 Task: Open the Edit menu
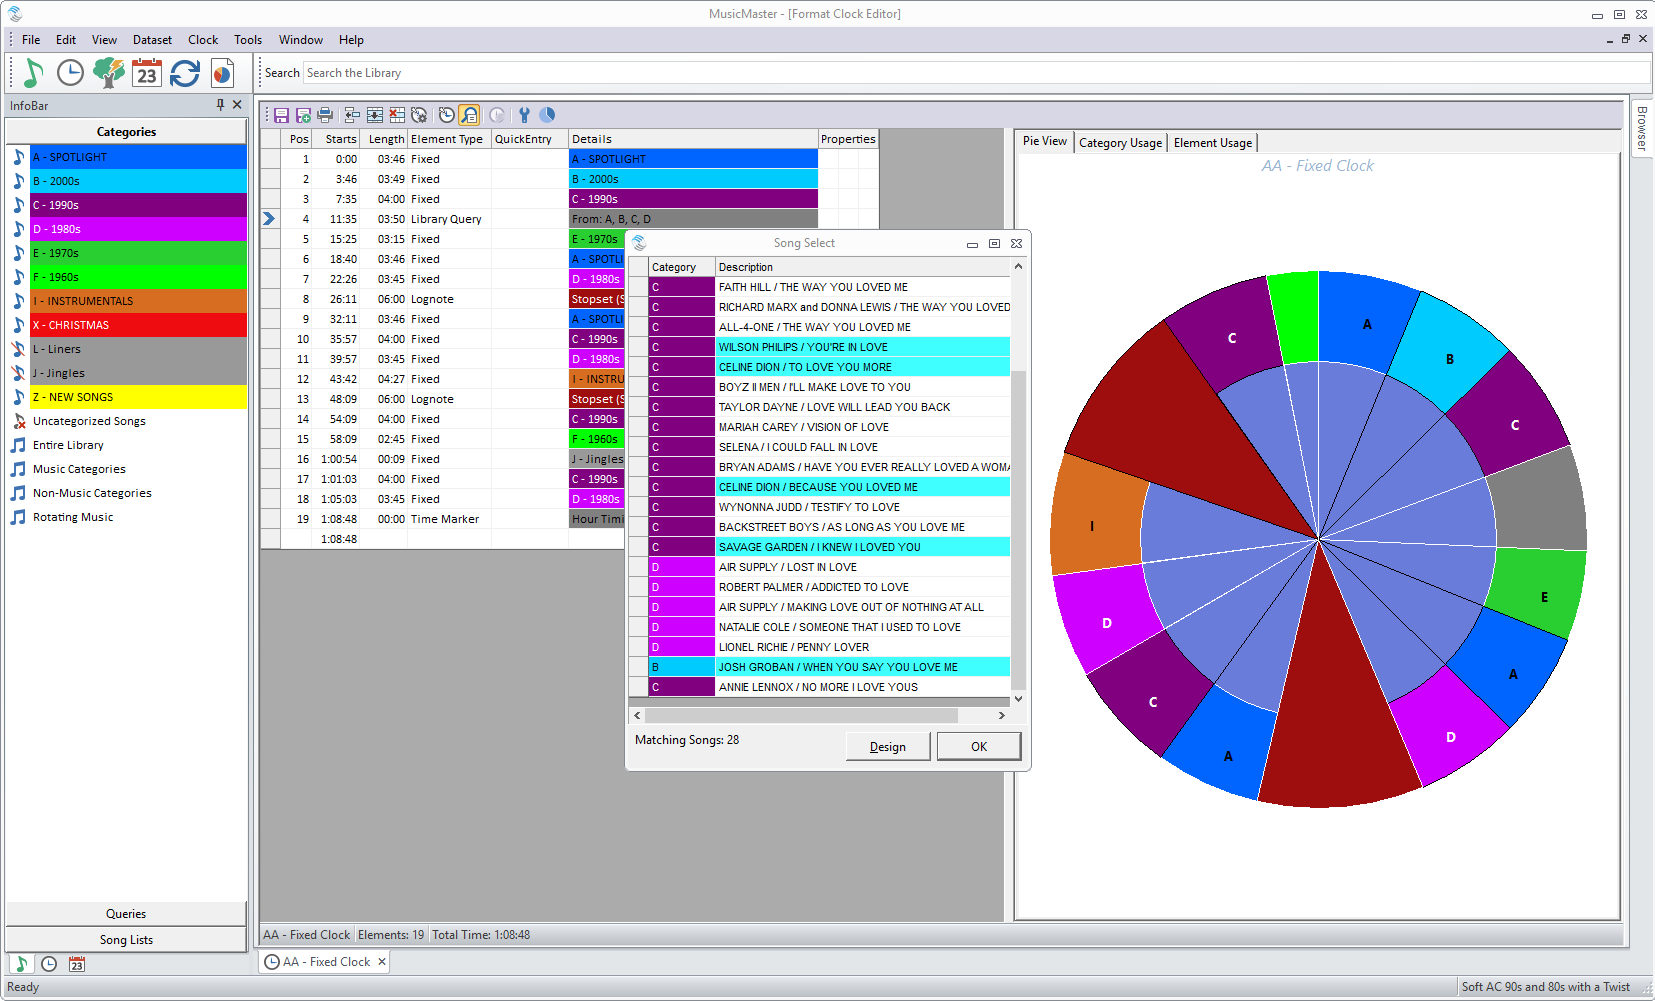66,40
